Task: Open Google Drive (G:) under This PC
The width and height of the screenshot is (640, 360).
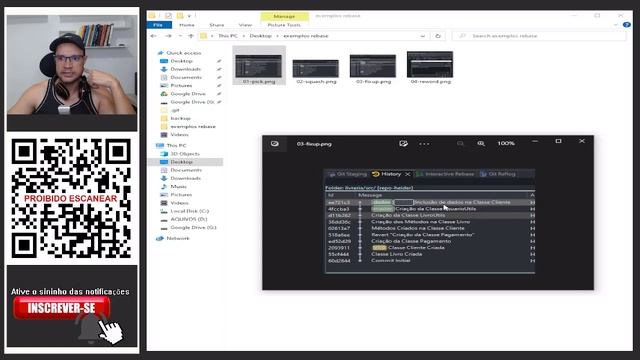Action: [x=193, y=227]
